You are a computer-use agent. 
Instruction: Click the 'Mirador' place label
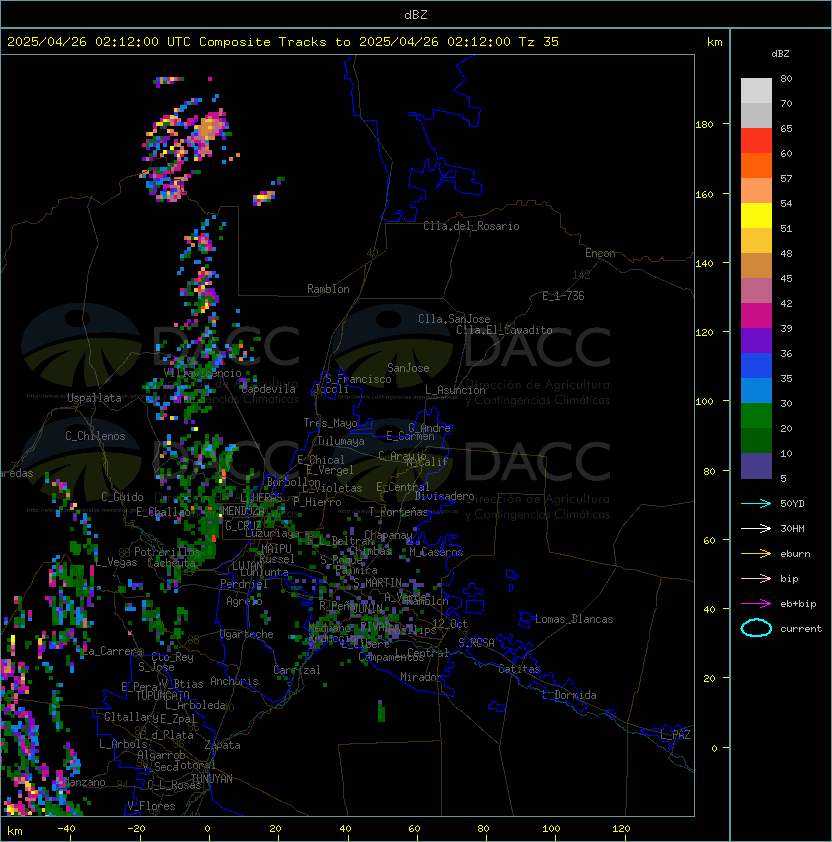pyautogui.click(x=422, y=677)
